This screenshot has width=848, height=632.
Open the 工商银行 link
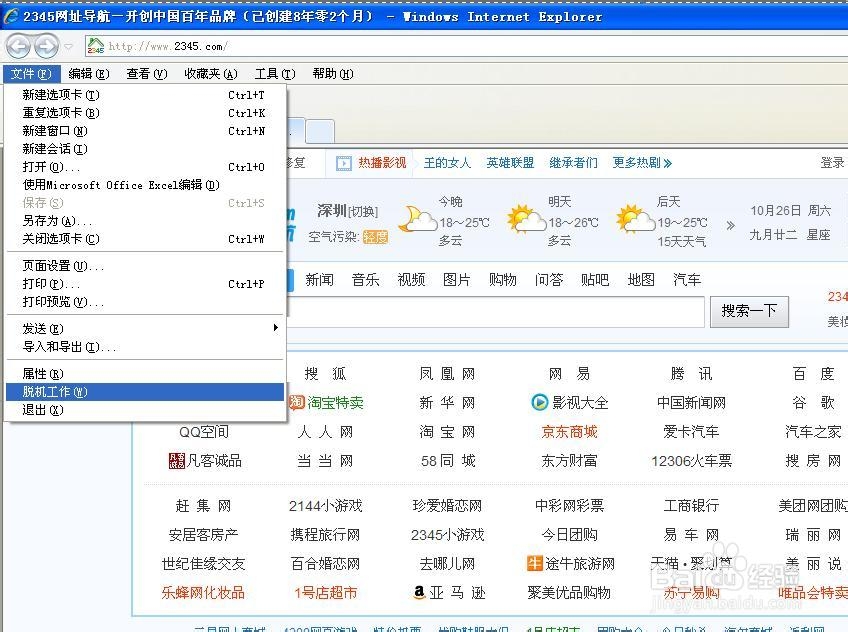pos(692,505)
